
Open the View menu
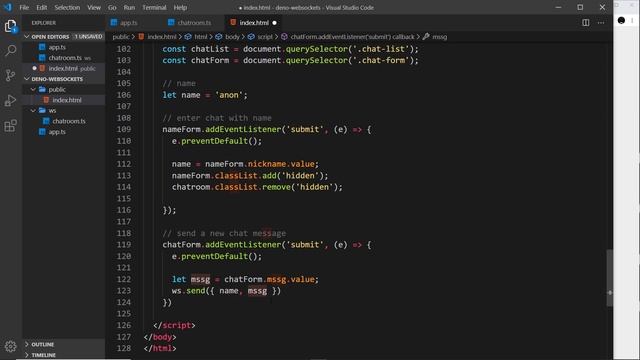pos(94,7)
